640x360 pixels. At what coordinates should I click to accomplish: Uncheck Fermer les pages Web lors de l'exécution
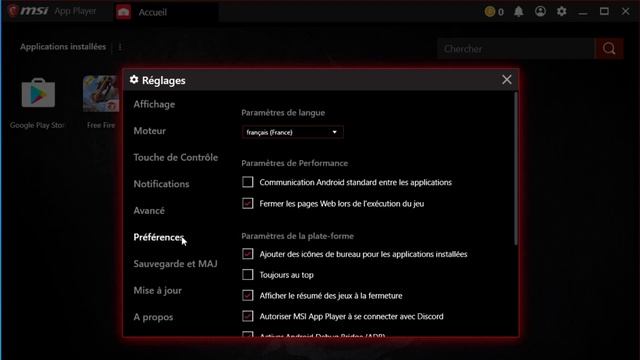(x=247, y=203)
